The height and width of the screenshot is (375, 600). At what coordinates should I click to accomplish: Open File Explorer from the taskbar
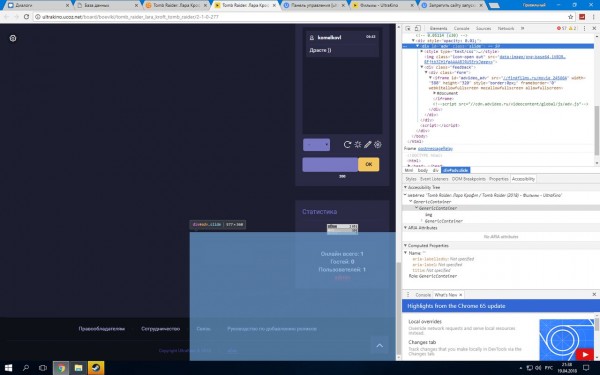[x=78, y=368]
